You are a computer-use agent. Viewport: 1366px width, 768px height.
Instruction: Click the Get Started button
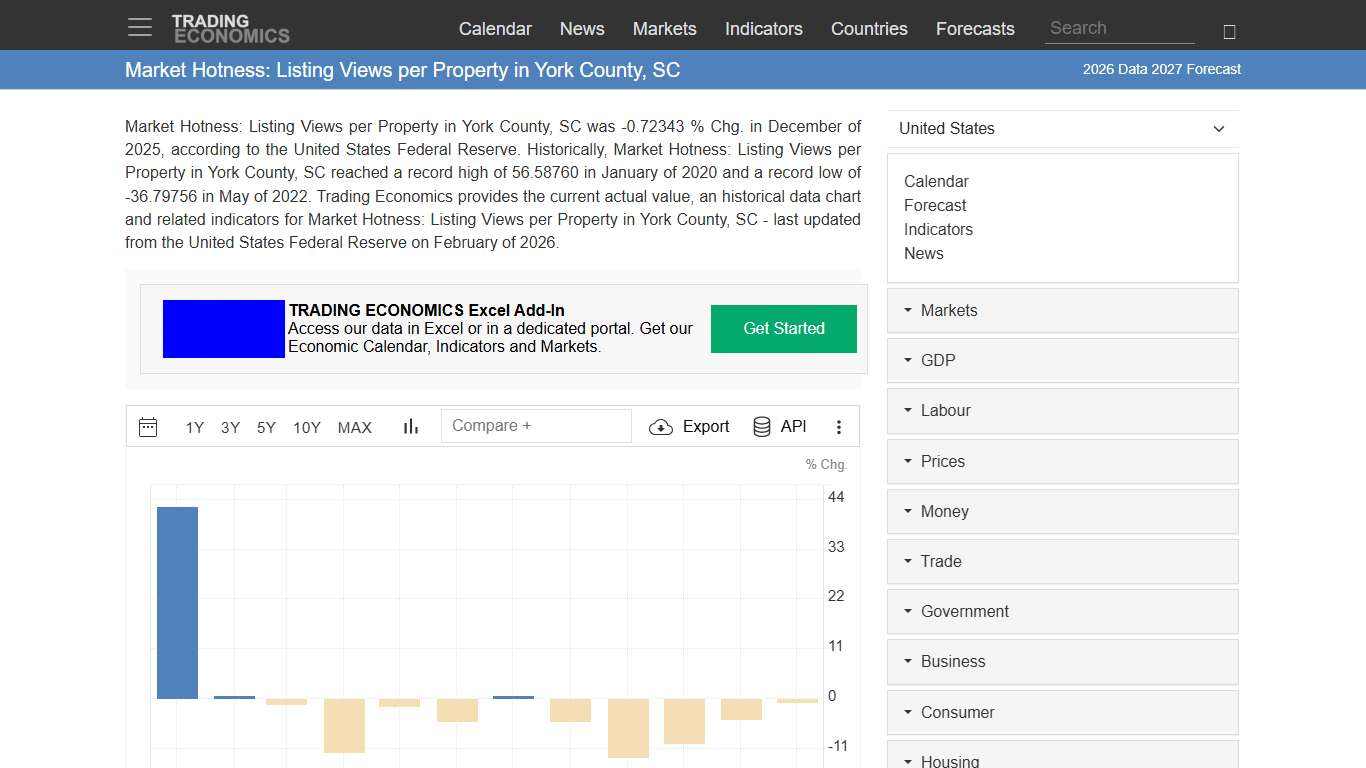[783, 328]
